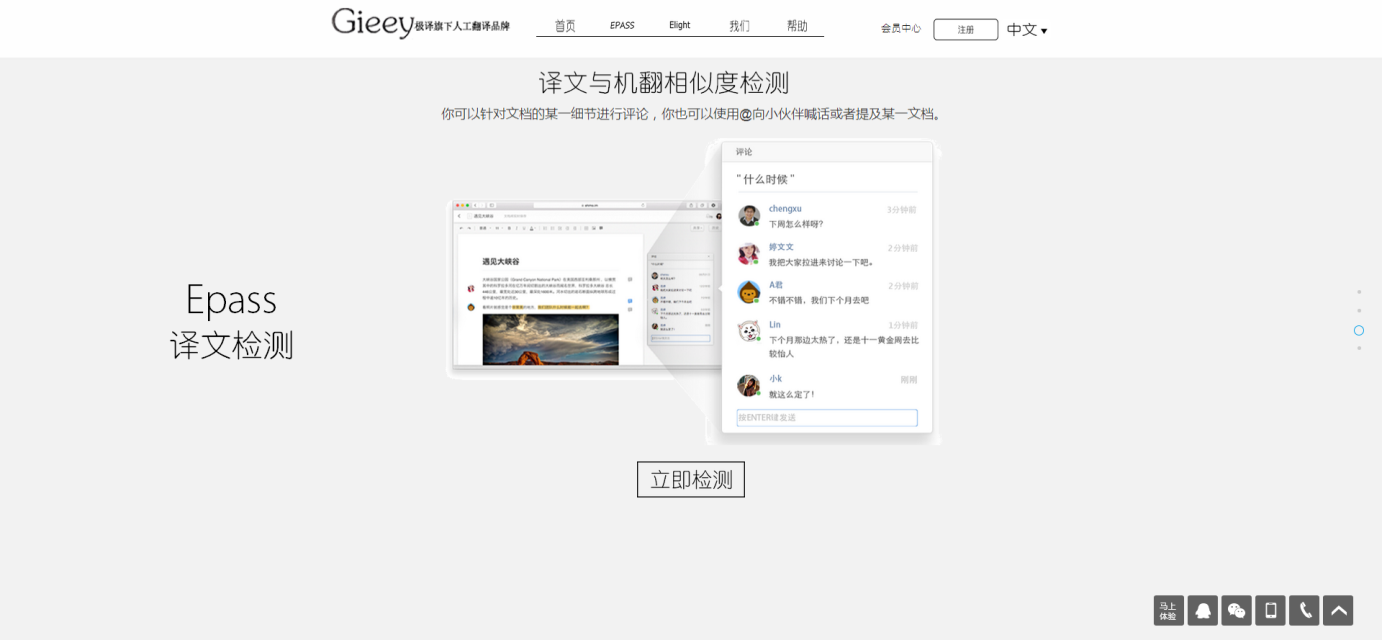
Task: Open the mobile phone icon
Action: tap(1270, 611)
